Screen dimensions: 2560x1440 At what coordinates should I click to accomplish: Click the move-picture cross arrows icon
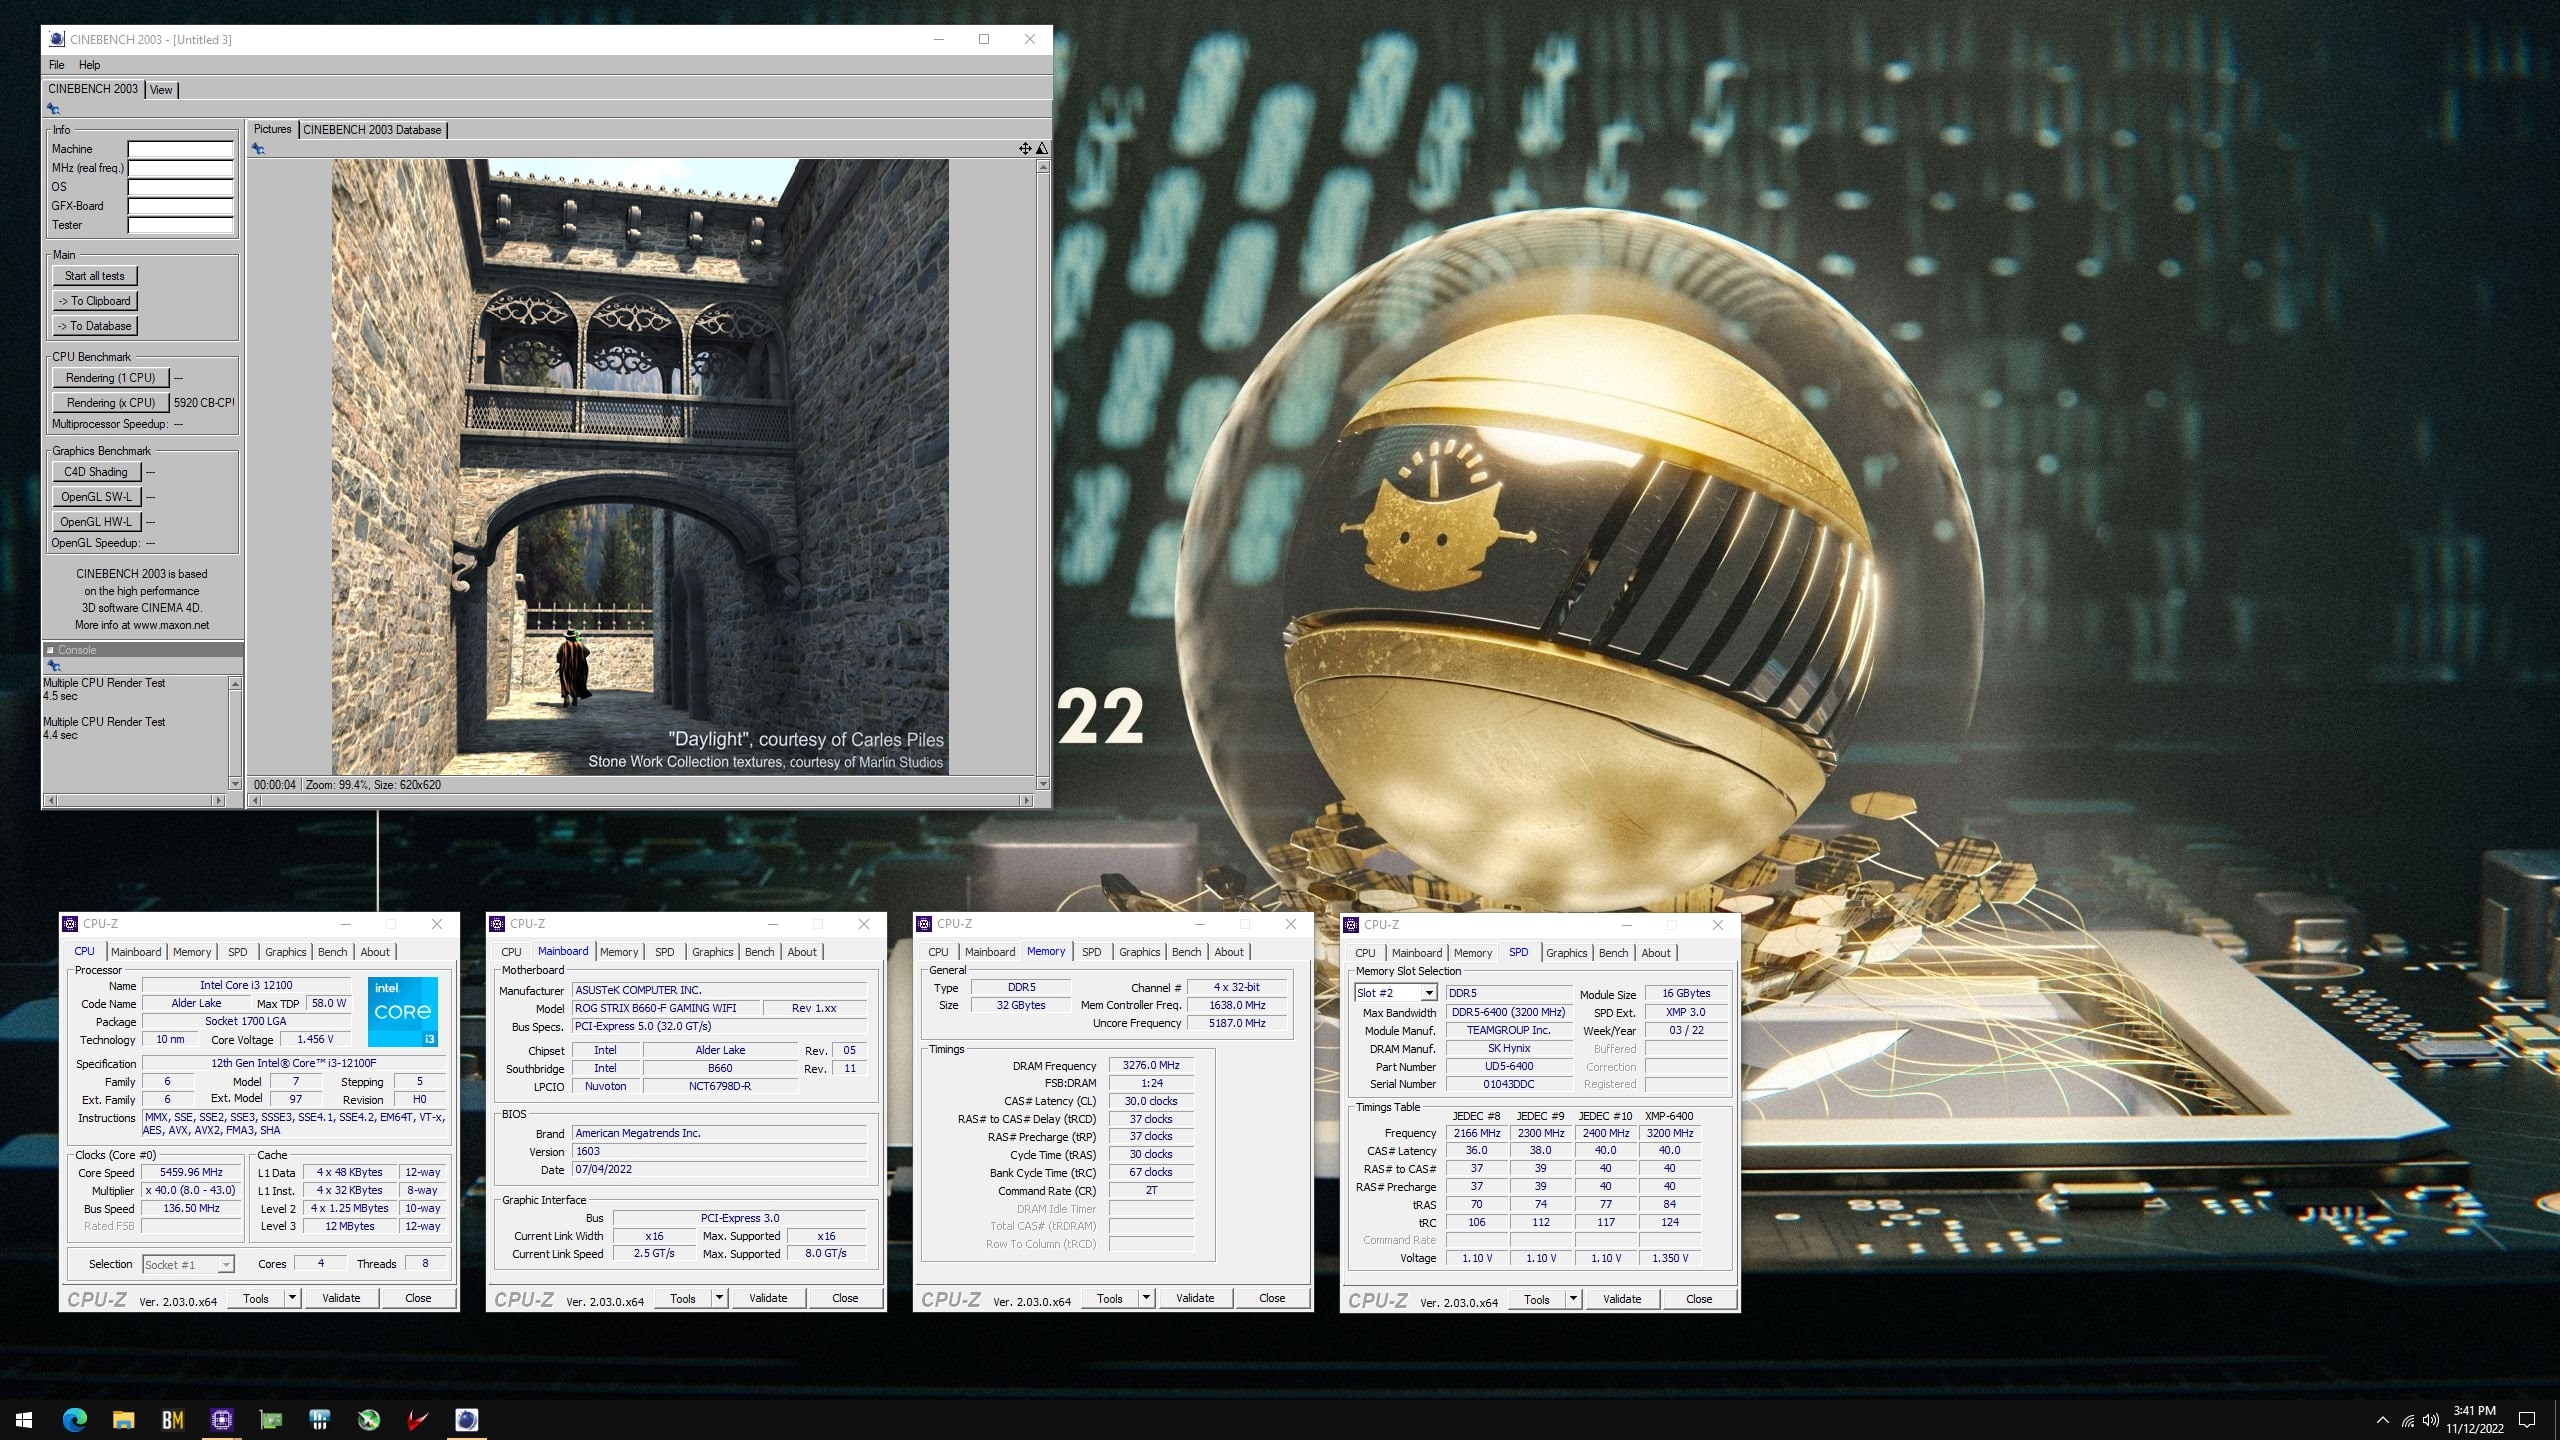point(1025,148)
